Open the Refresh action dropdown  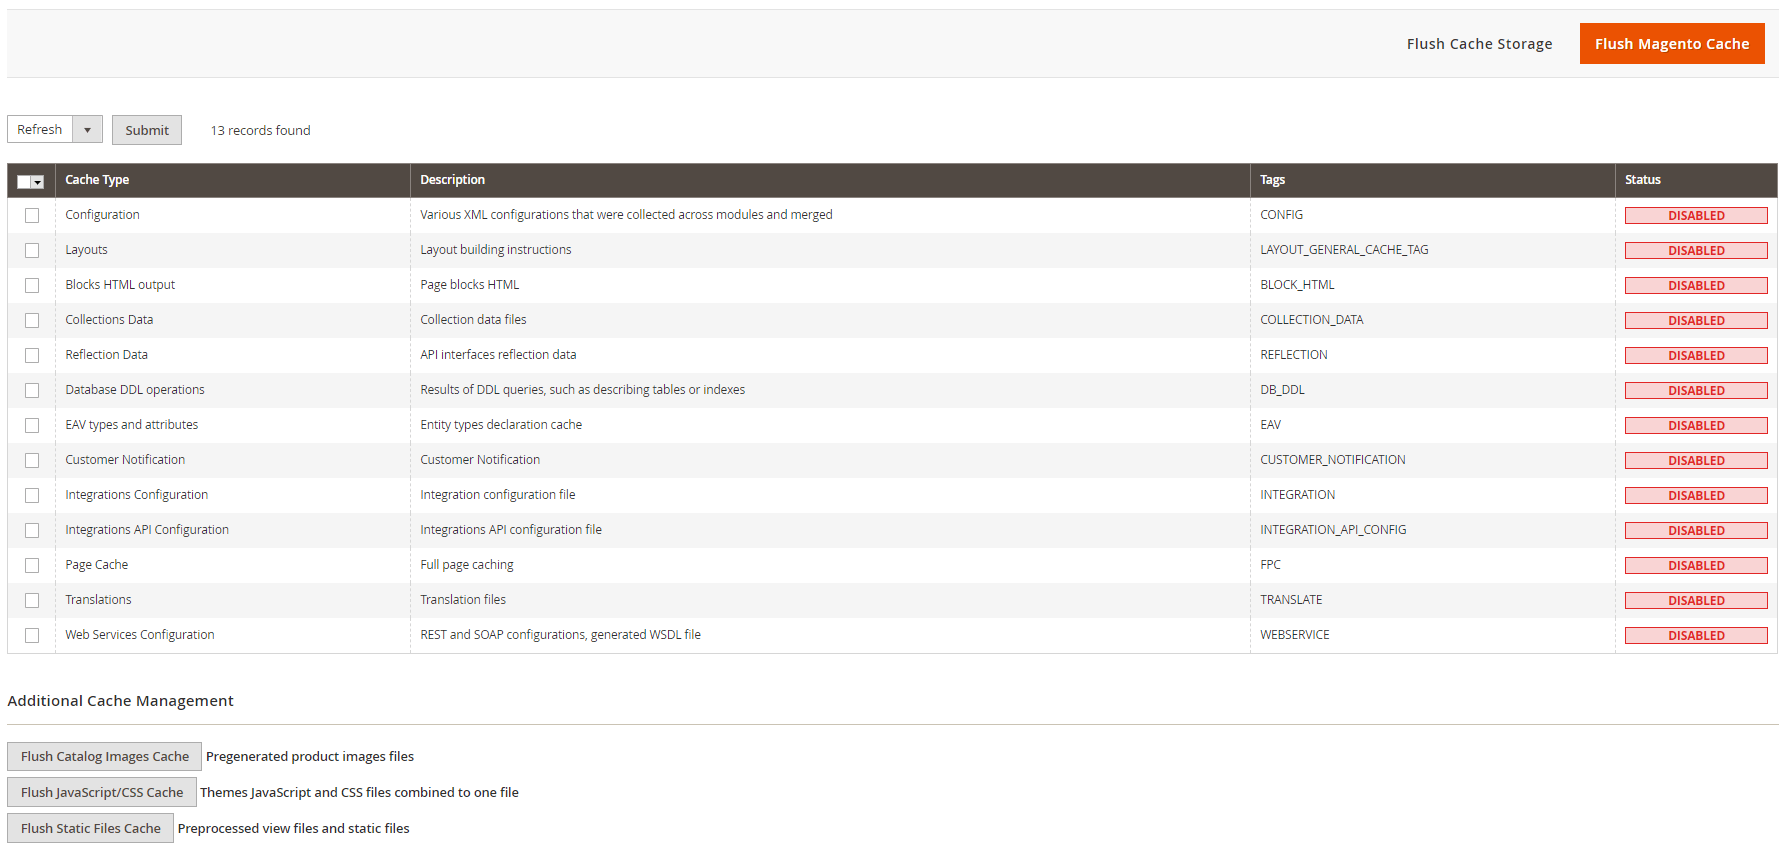coord(87,130)
